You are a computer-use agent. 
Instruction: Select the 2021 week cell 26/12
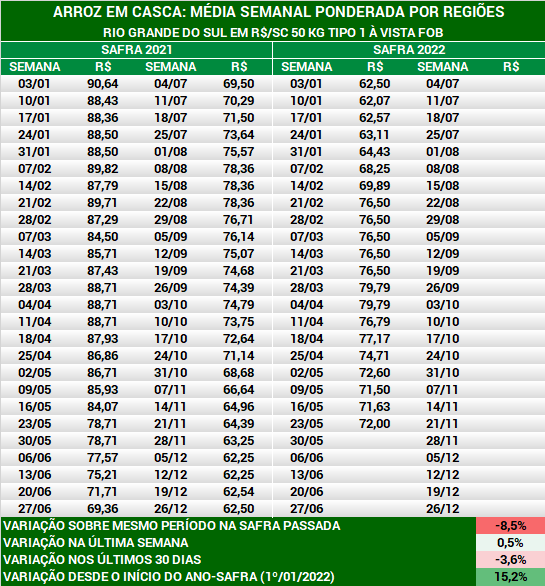(x=171, y=509)
